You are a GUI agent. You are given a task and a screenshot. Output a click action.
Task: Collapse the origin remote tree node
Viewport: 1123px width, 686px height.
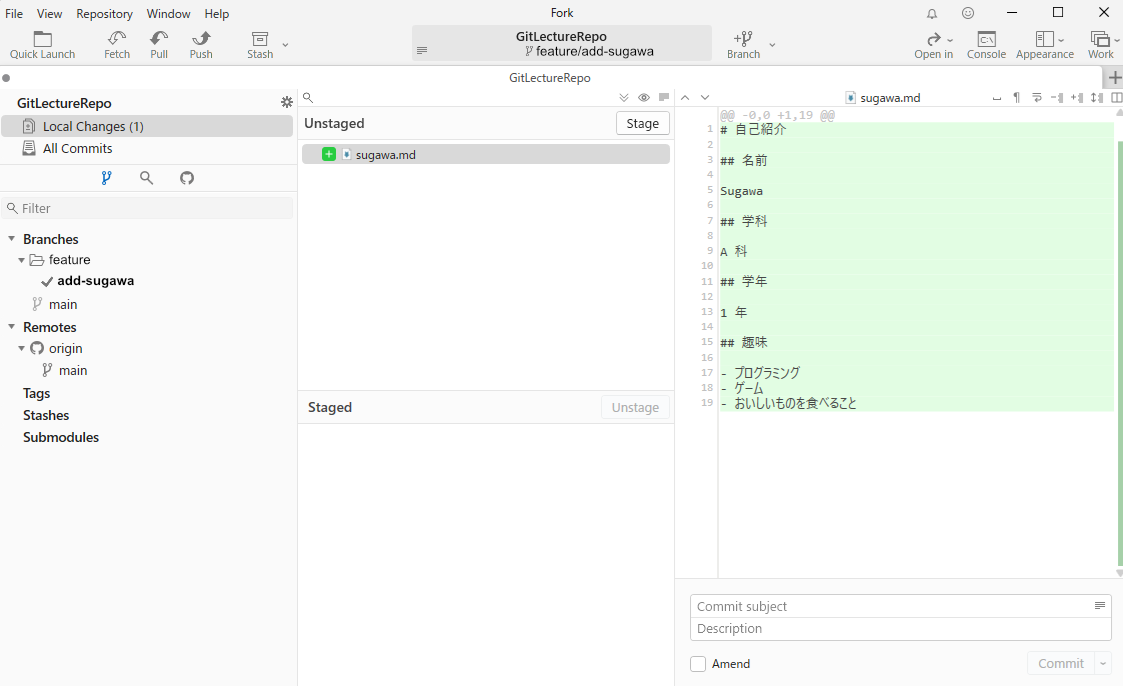(x=22, y=349)
